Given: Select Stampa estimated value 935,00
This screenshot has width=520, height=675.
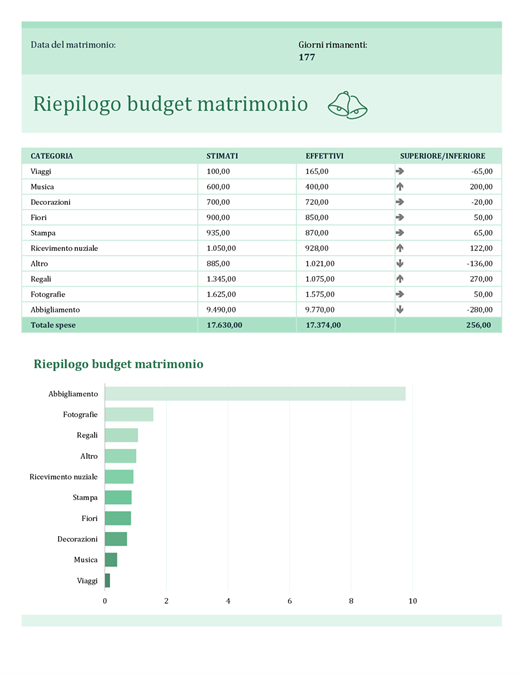Looking at the screenshot, I should [x=218, y=233].
